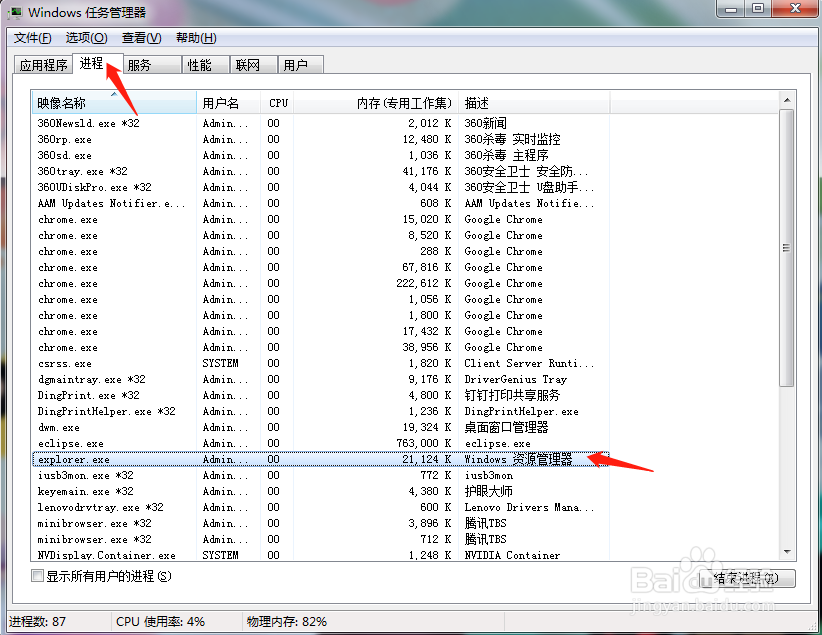The image size is (822, 635).
Task: Sort by 映像名称 column header
Action: click(114, 103)
